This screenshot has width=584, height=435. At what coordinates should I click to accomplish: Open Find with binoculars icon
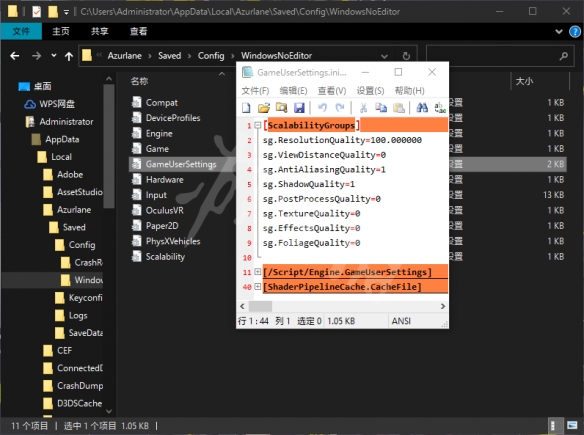point(422,108)
